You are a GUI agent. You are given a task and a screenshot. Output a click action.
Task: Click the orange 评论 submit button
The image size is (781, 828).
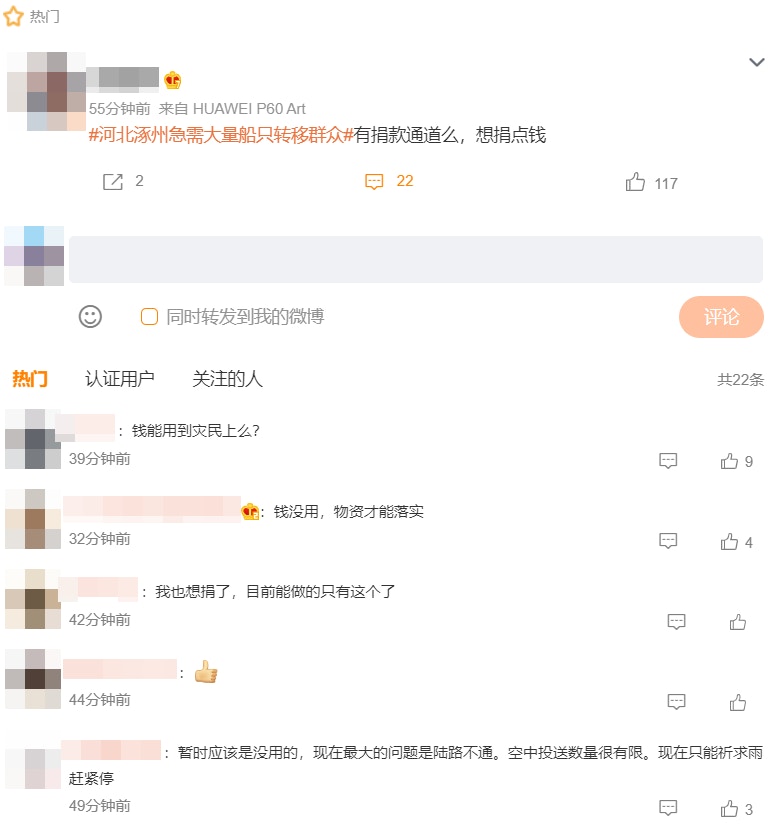coord(721,317)
